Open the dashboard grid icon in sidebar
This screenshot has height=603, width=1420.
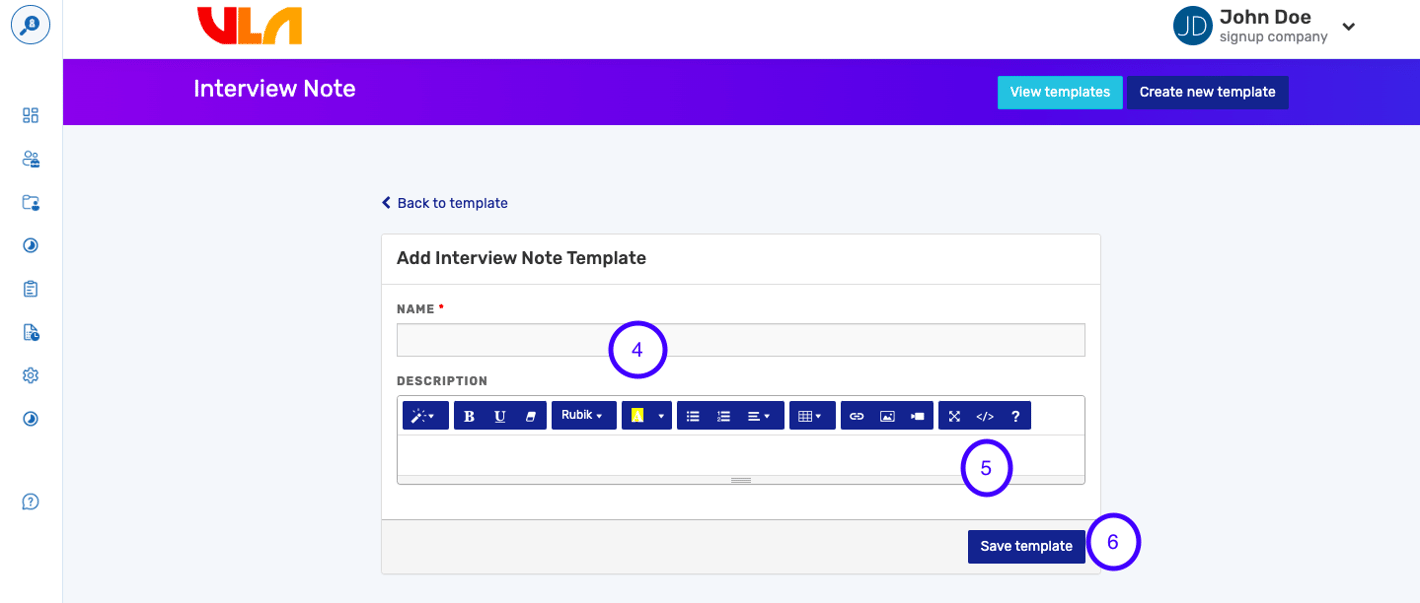[31, 115]
